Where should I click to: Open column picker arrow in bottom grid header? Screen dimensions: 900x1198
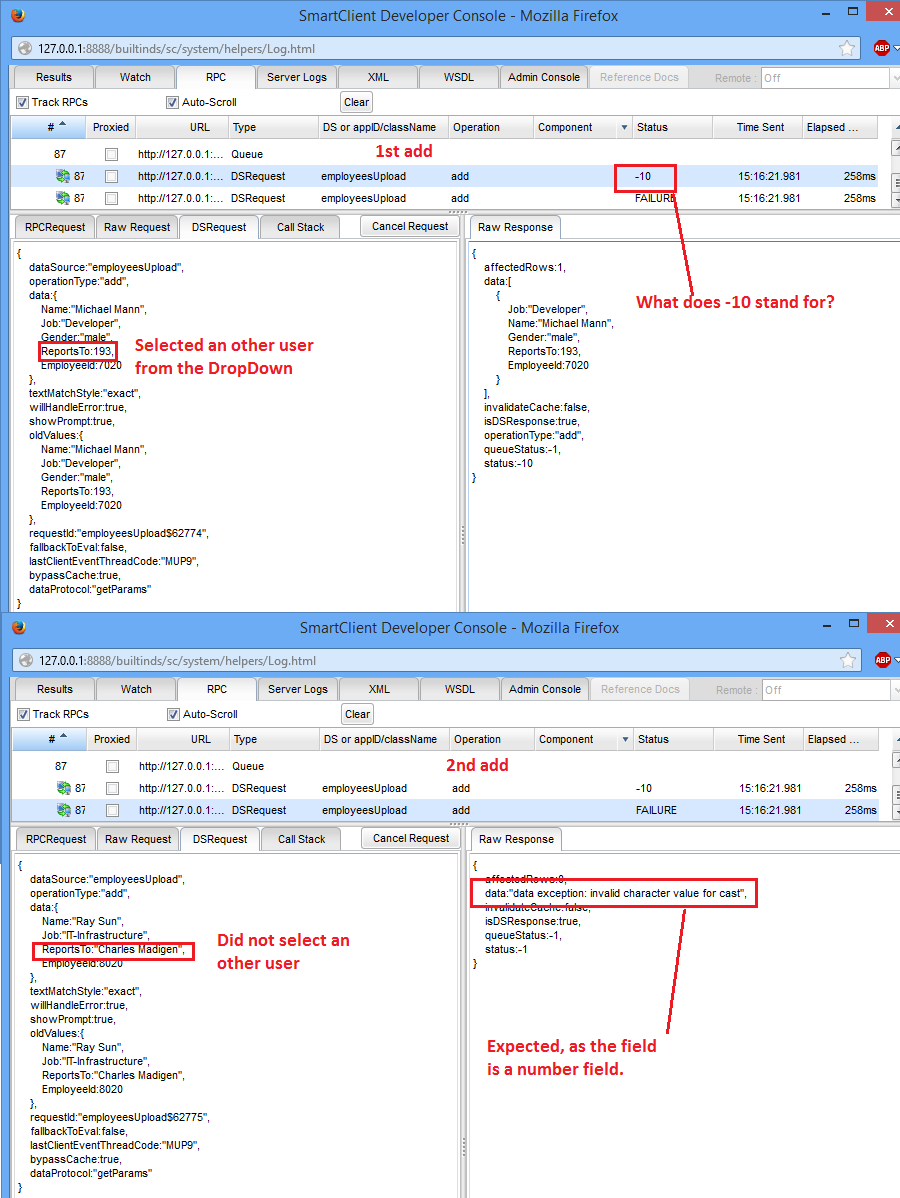click(x=625, y=740)
